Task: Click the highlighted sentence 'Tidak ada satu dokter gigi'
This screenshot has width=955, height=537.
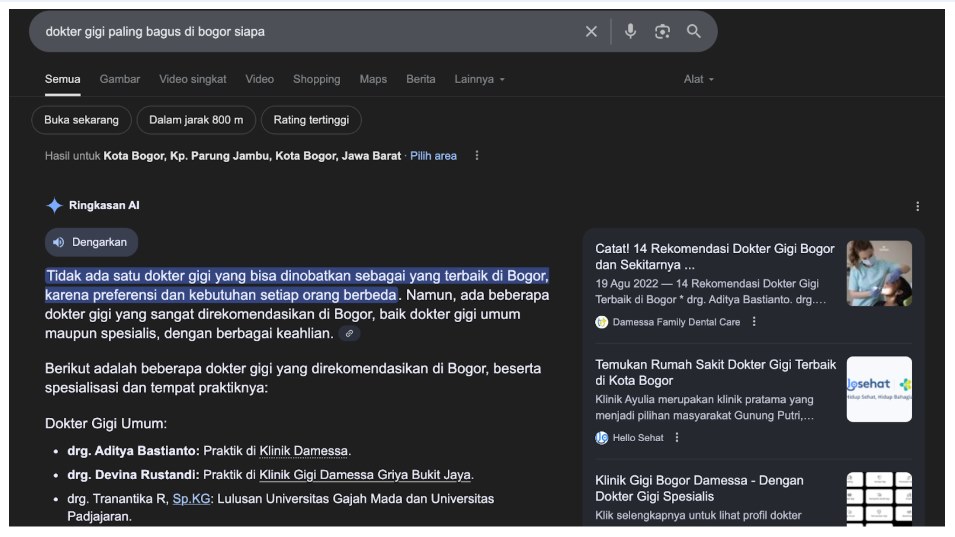Action: coord(297,286)
